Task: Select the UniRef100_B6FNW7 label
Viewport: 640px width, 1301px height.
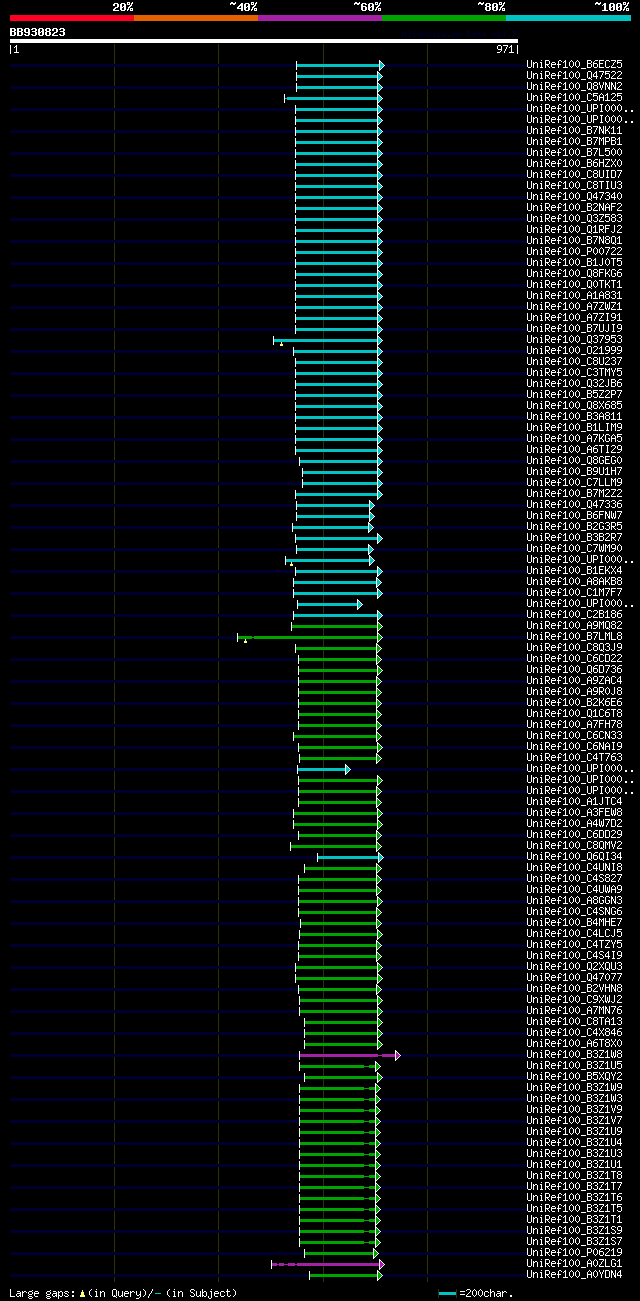Action: [x=574, y=516]
